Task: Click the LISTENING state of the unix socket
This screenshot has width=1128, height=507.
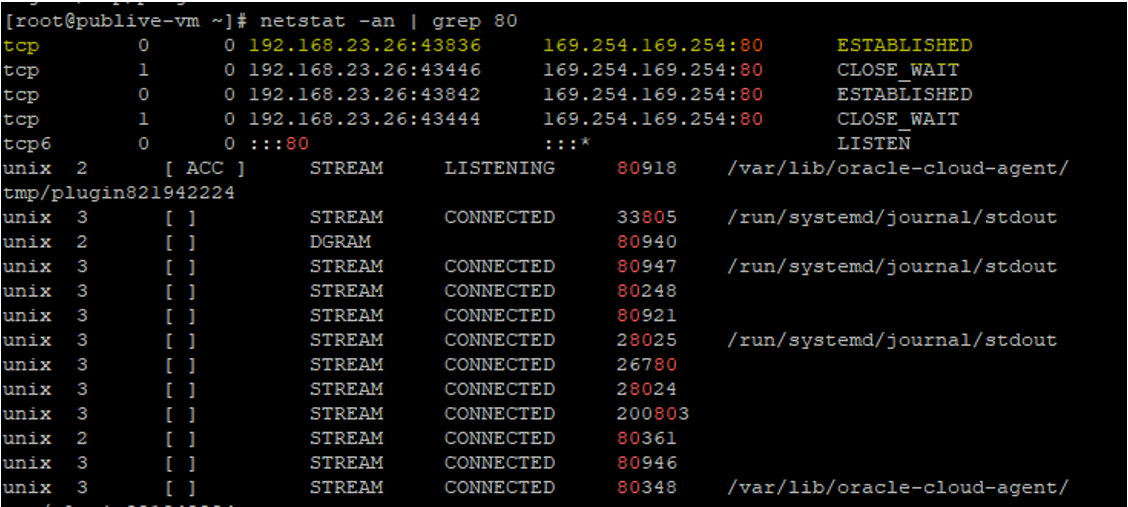Action: pos(499,168)
